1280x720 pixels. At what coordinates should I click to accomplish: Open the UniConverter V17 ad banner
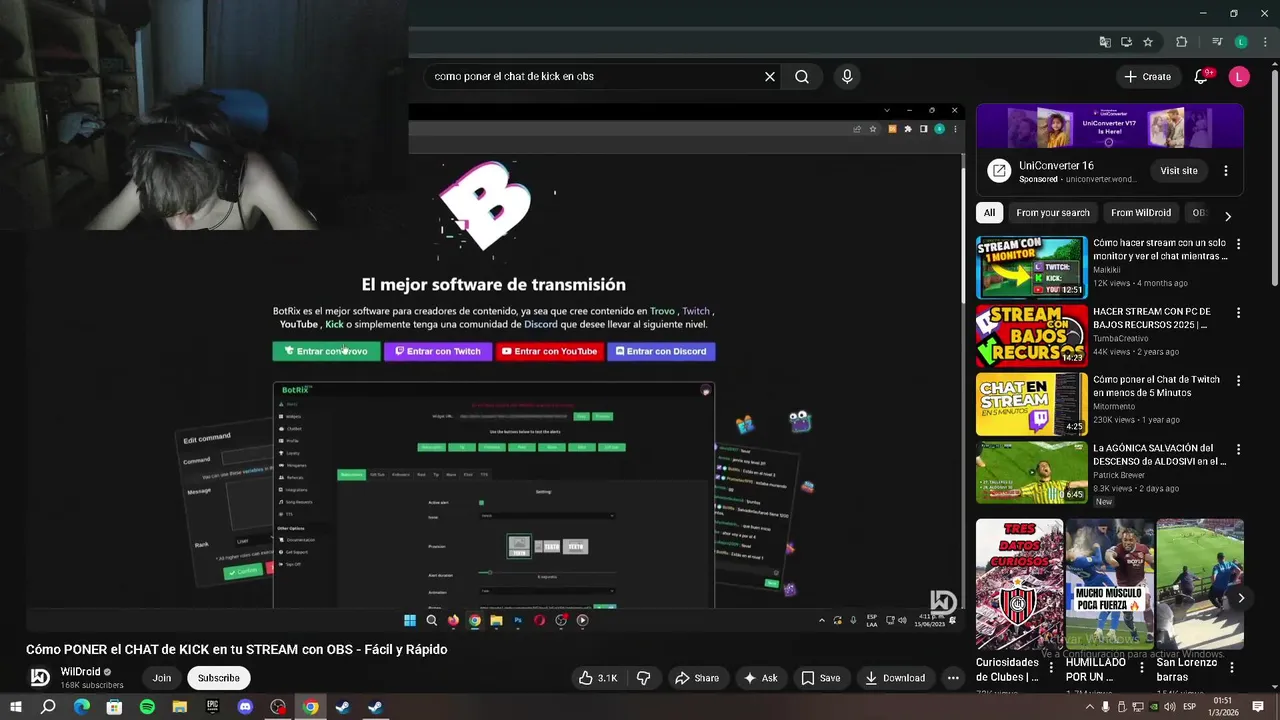(x=1109, y=126)
